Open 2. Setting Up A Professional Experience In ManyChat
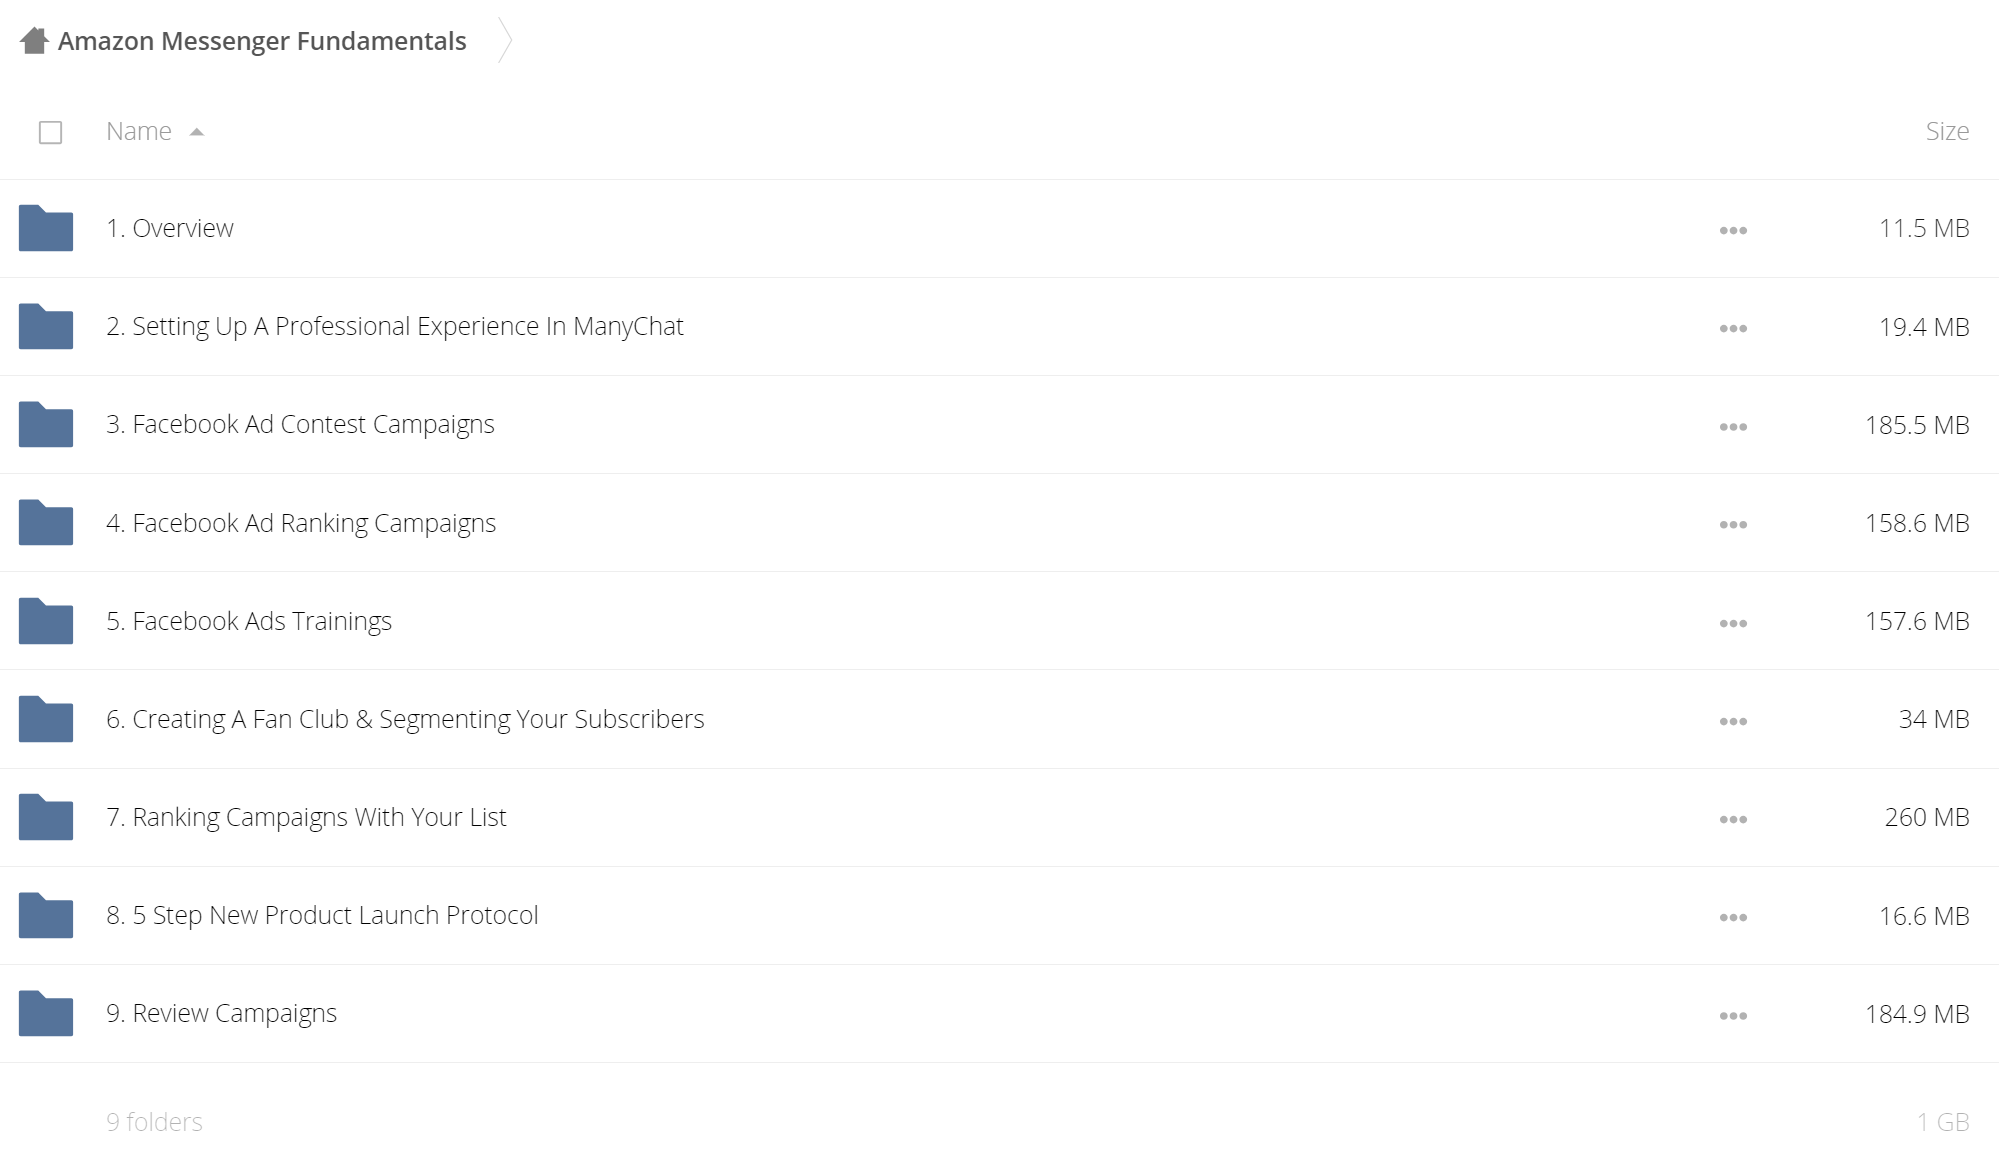This screenshot has height=1164, width=1999. 395,326
